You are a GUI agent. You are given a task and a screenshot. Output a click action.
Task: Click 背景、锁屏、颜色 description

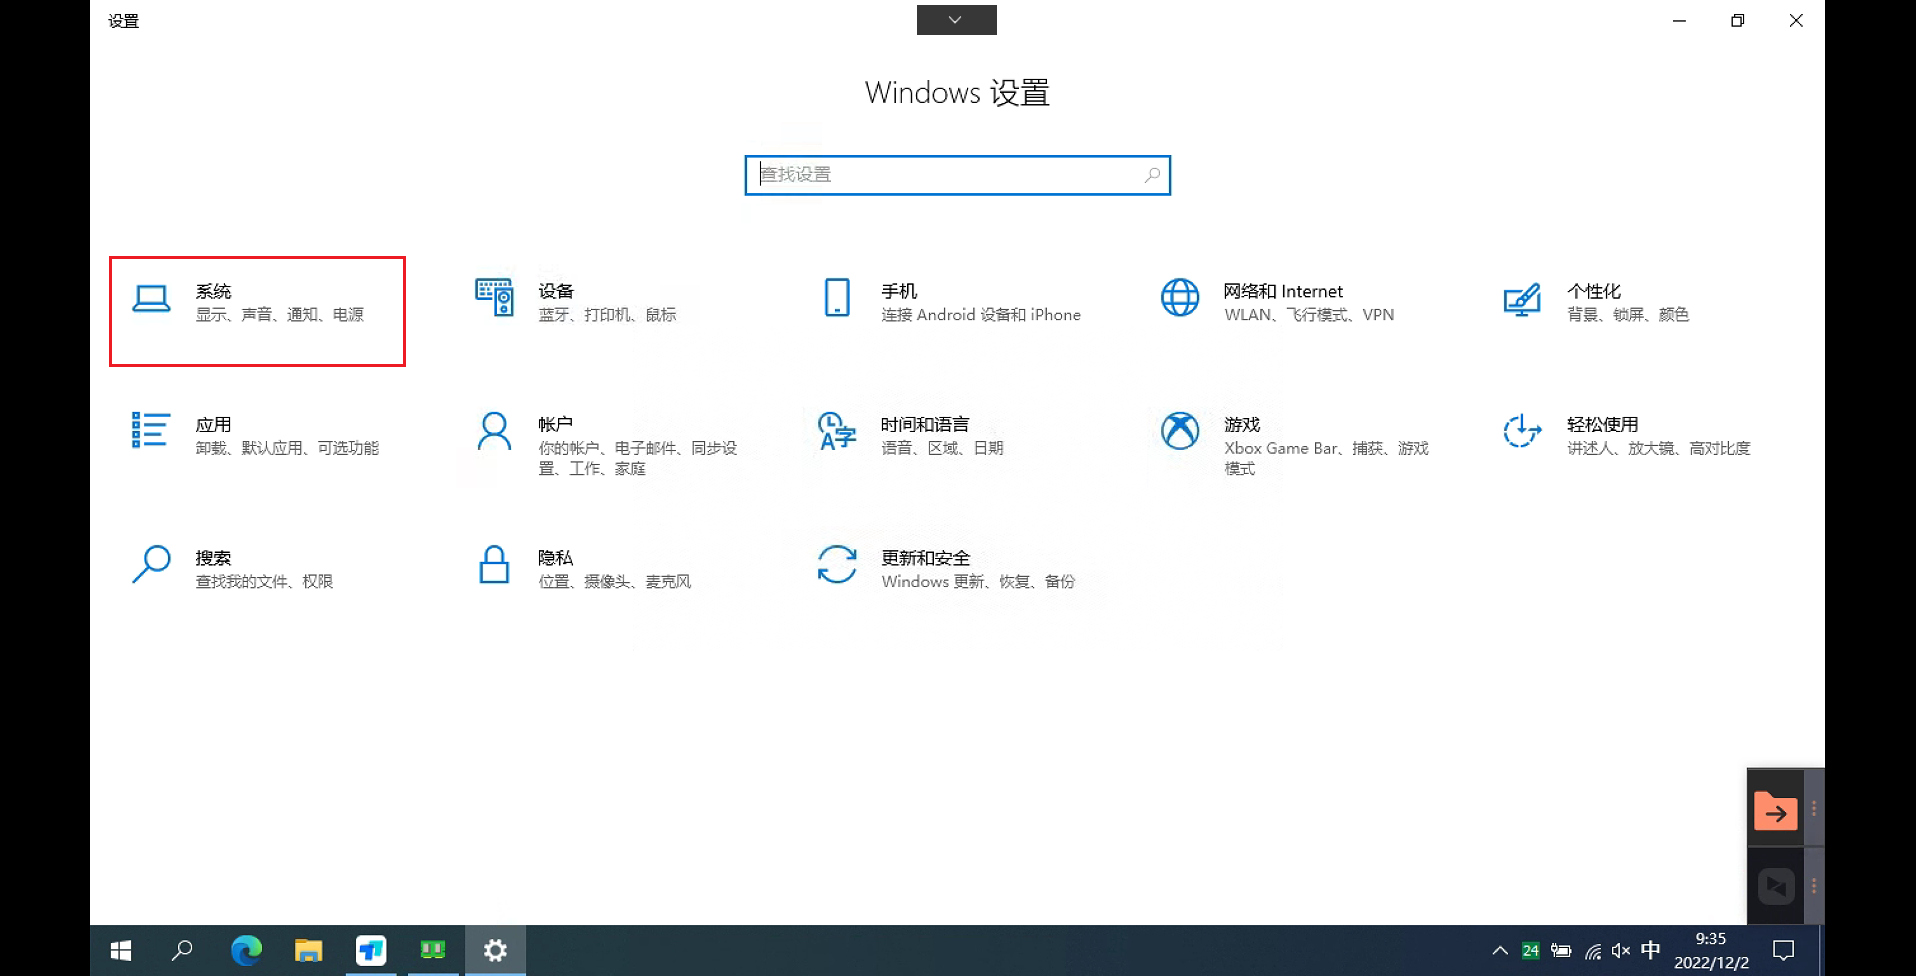pos(1627,315)
